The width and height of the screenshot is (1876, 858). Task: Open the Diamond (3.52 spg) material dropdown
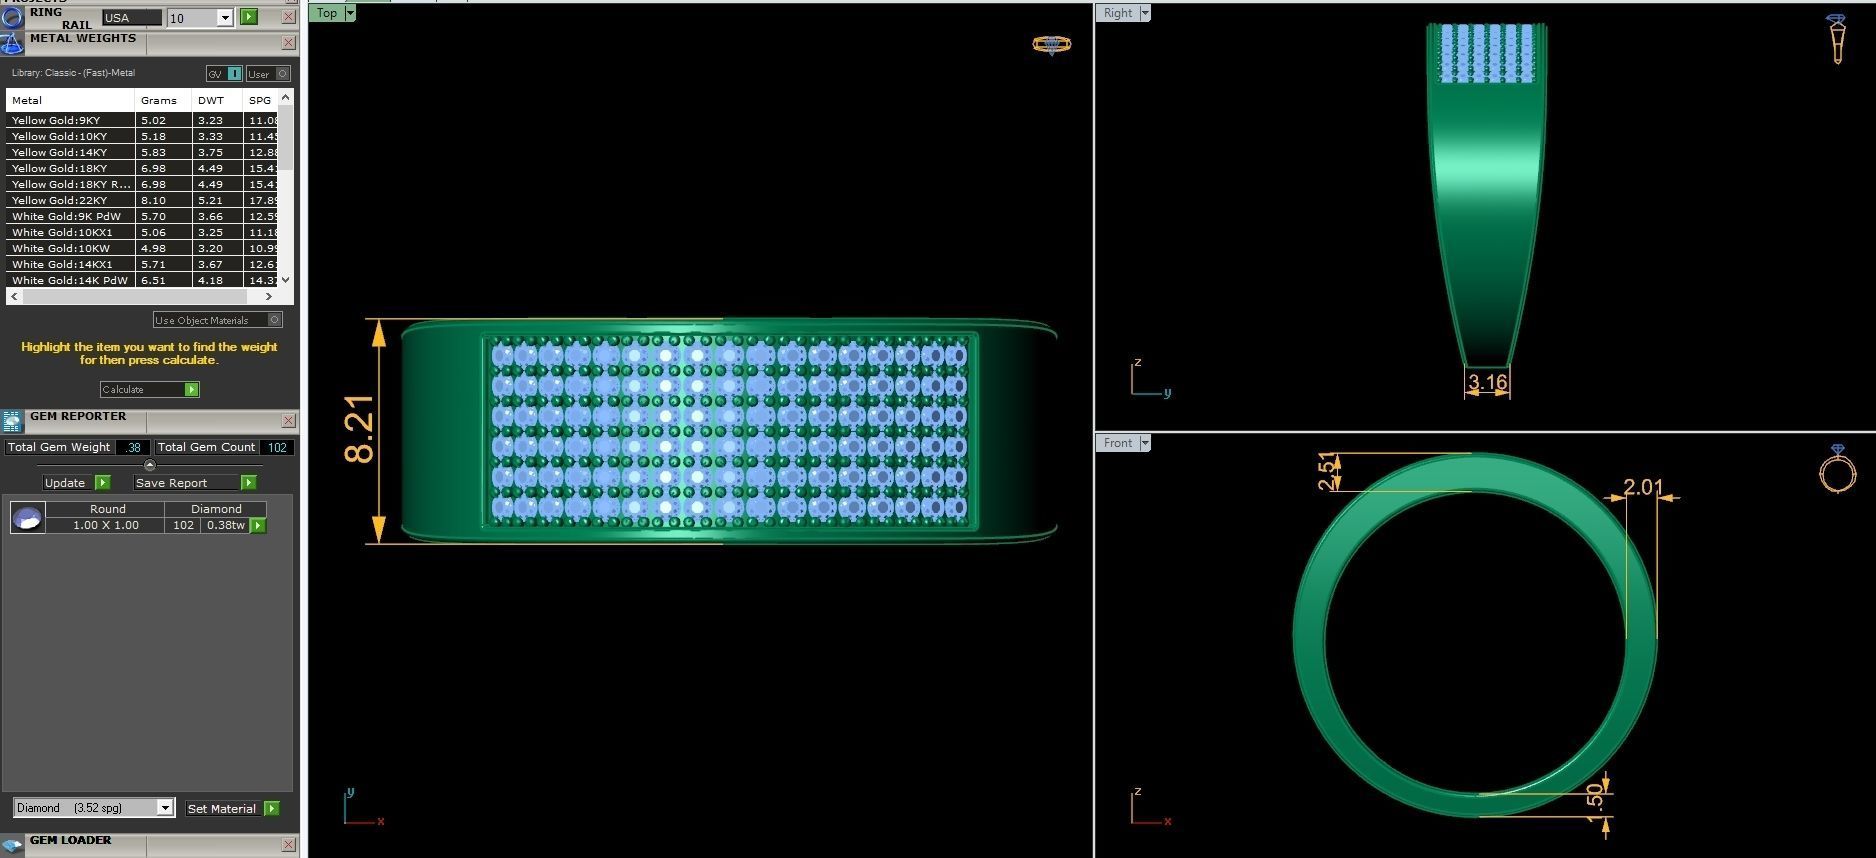(x=165, y=808)
